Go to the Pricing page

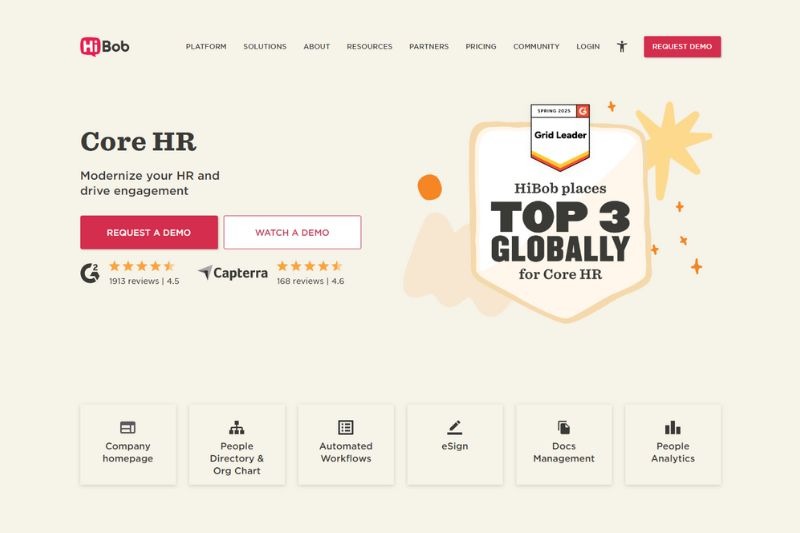pos(481,46)
